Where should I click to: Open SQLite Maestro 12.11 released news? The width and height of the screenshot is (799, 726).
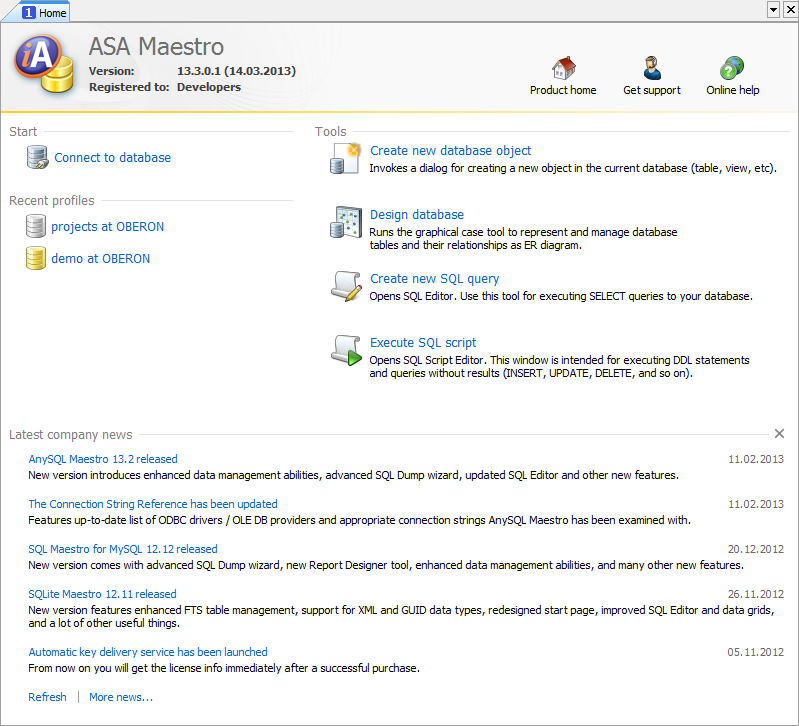(102, 594)
